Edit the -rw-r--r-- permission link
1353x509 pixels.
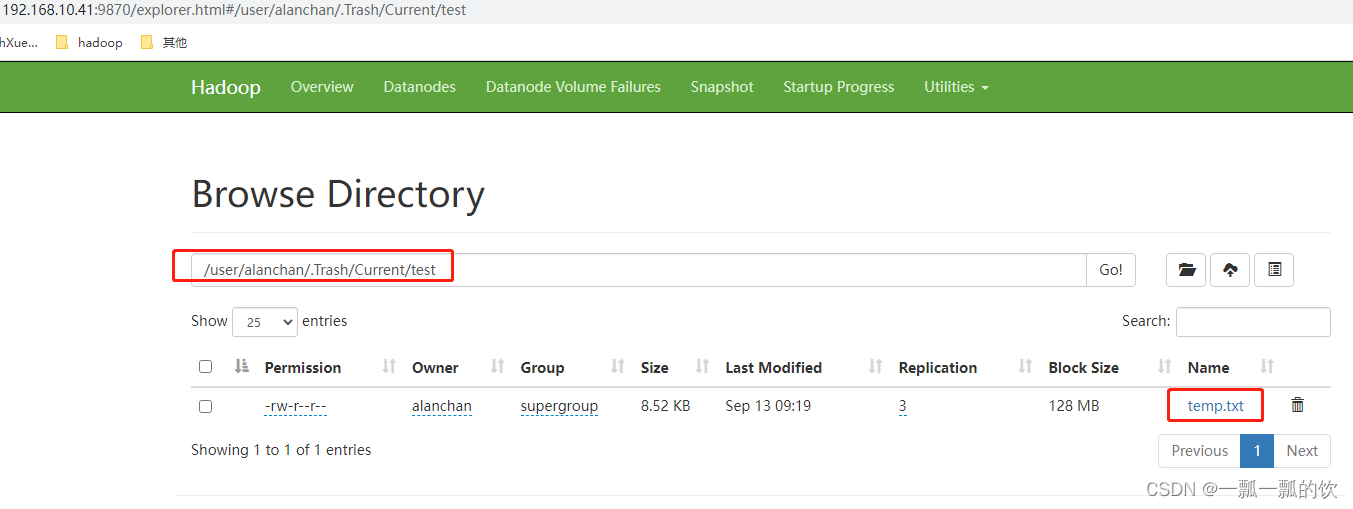[295, 406]
